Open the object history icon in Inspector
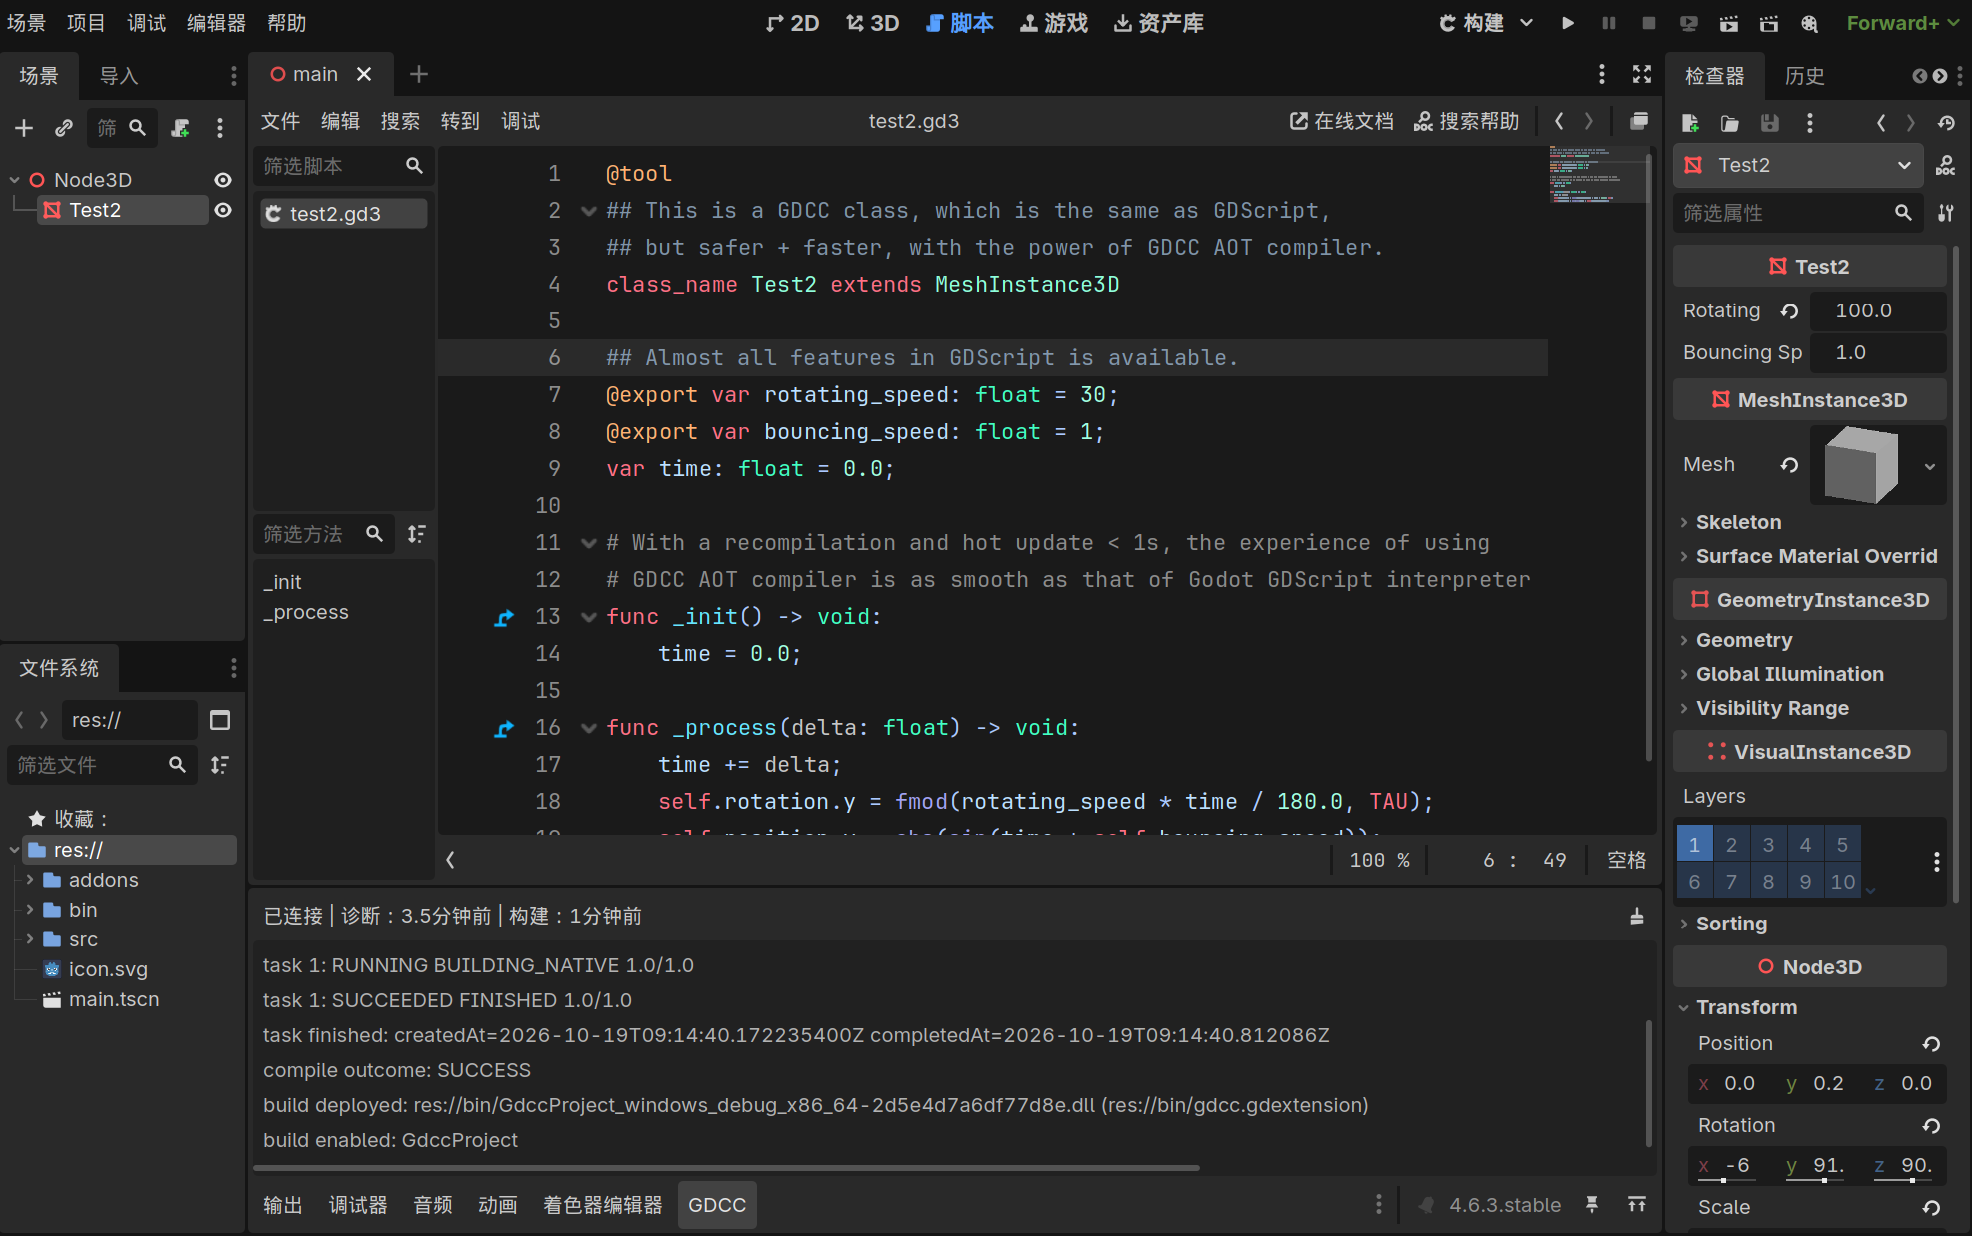 (1946, 123)
